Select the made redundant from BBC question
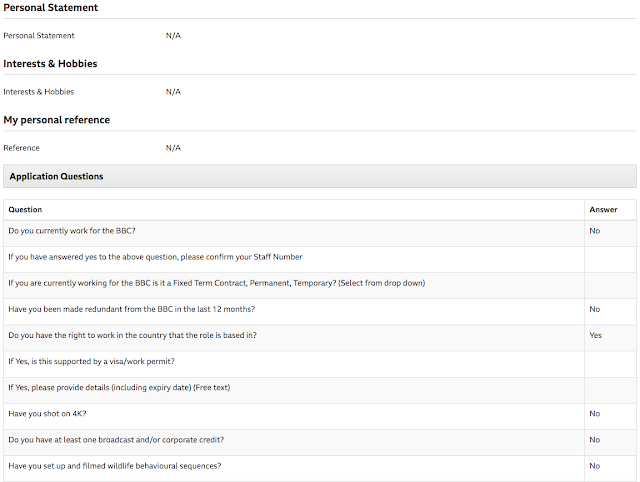The image size is (640, 482). (x=131, y=309)
